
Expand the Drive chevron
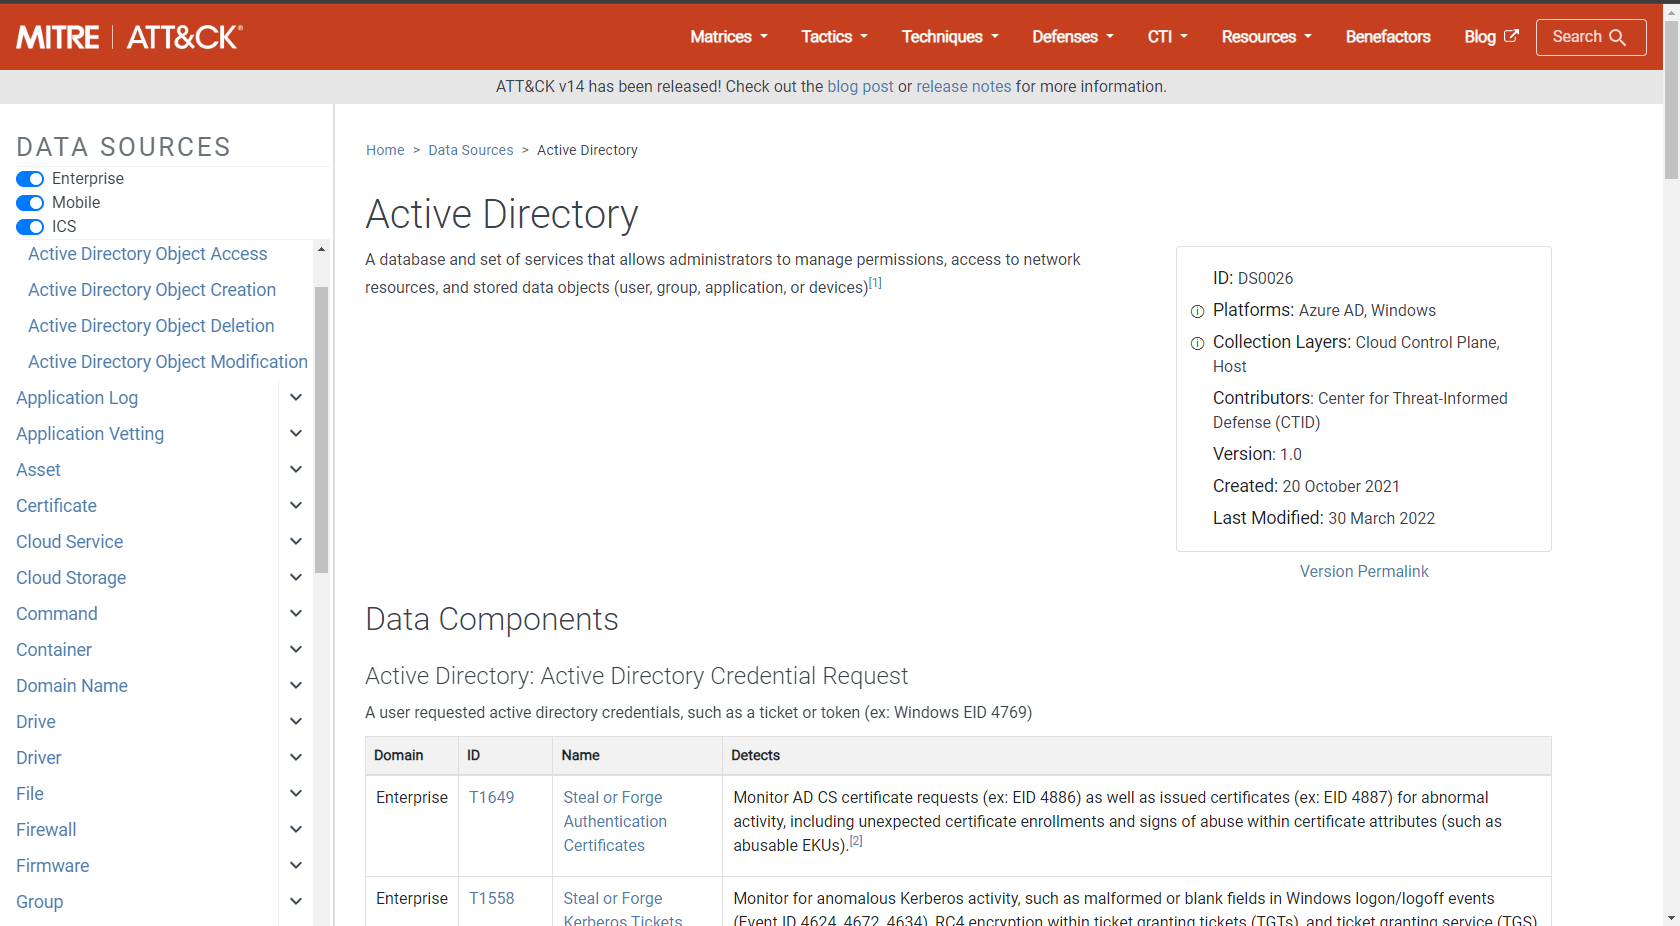click(x=296, y=721)
